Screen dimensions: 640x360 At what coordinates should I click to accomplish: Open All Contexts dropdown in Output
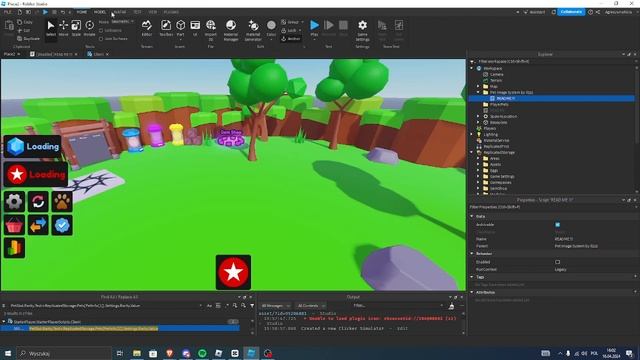311,306
